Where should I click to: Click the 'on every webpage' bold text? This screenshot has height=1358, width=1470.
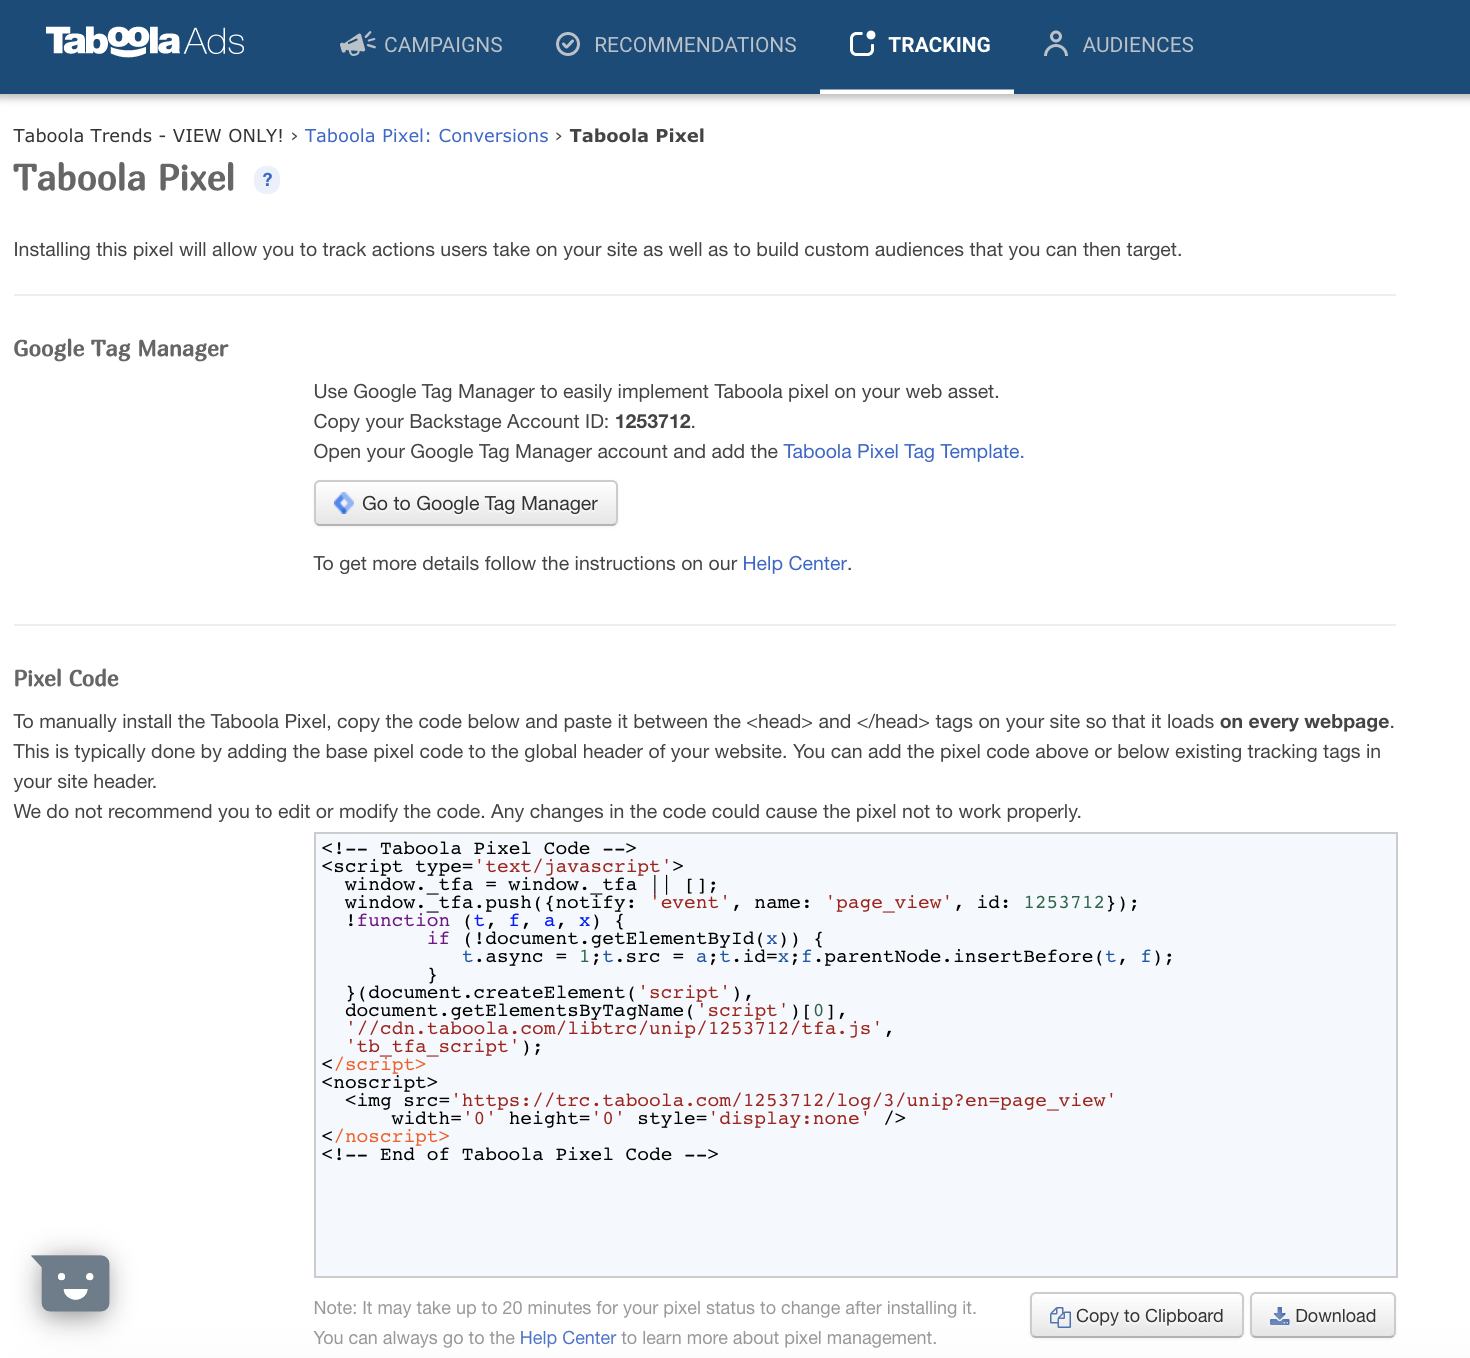1304,721
